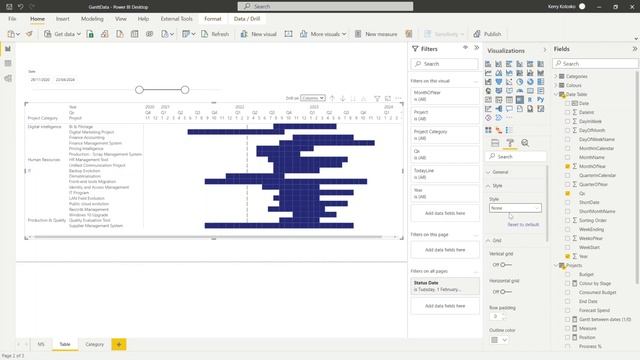Switch to the View ribbon tab
The width and height of the screenshot is (640, 360).
[x=121, y=19]
